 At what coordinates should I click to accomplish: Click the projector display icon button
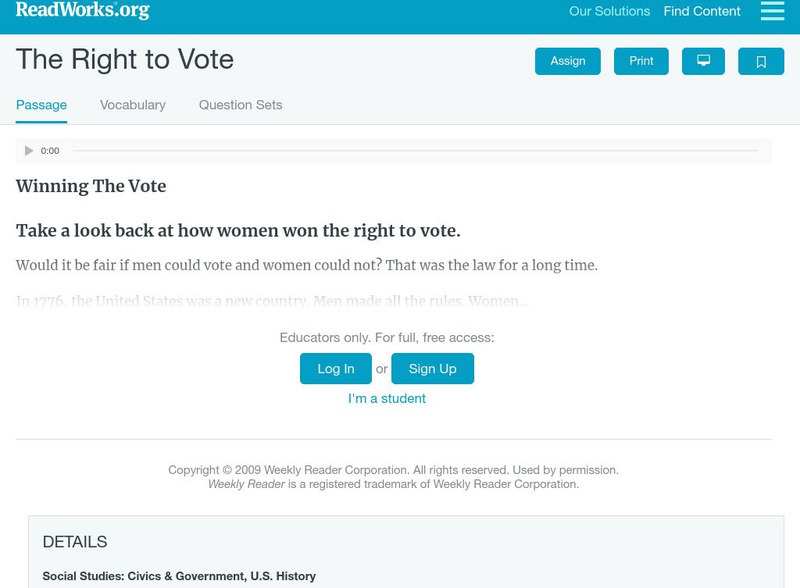(703, 61)
